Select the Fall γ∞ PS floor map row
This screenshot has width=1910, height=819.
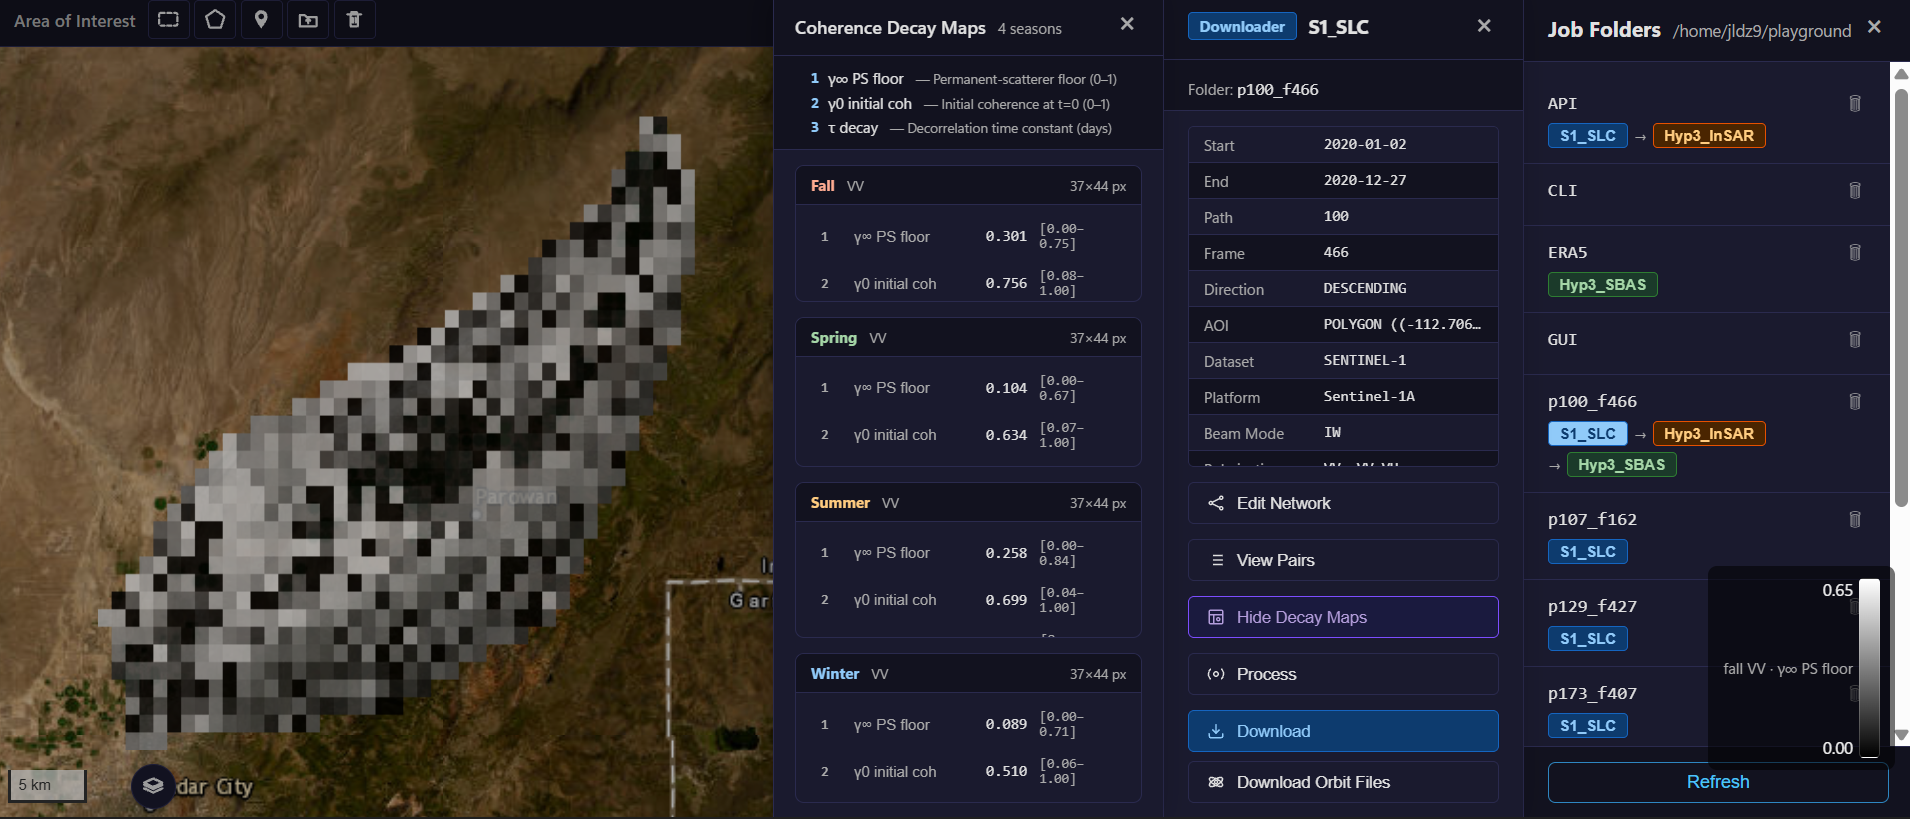967,237
